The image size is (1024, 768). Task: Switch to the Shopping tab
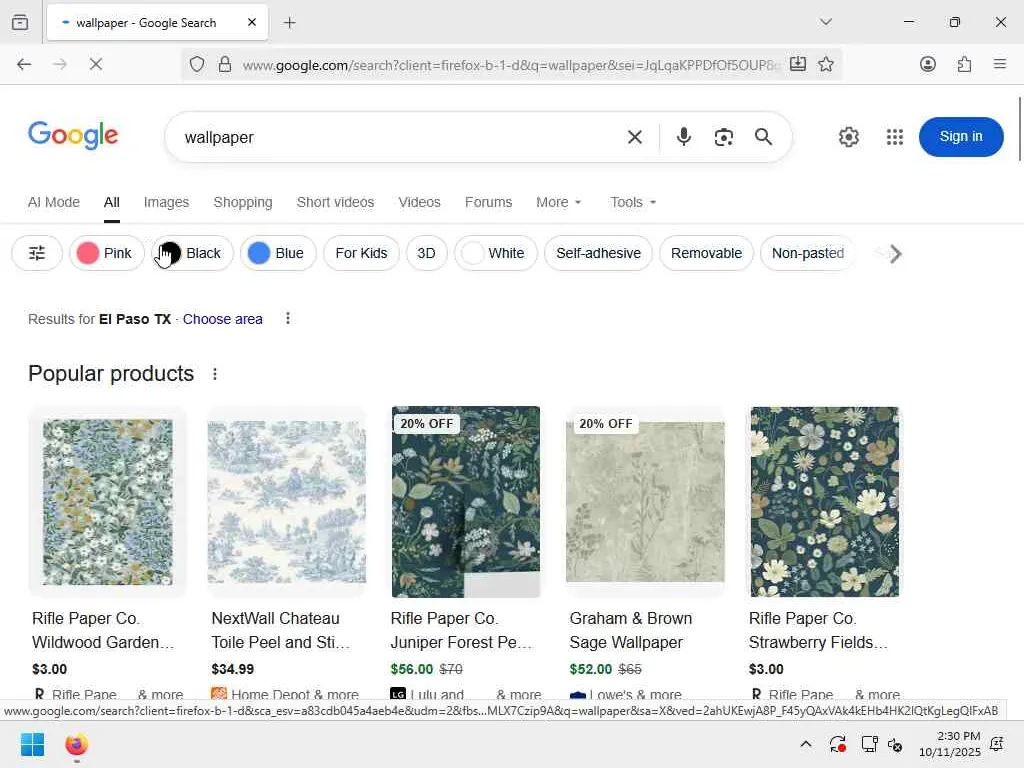tap(243, 202)
